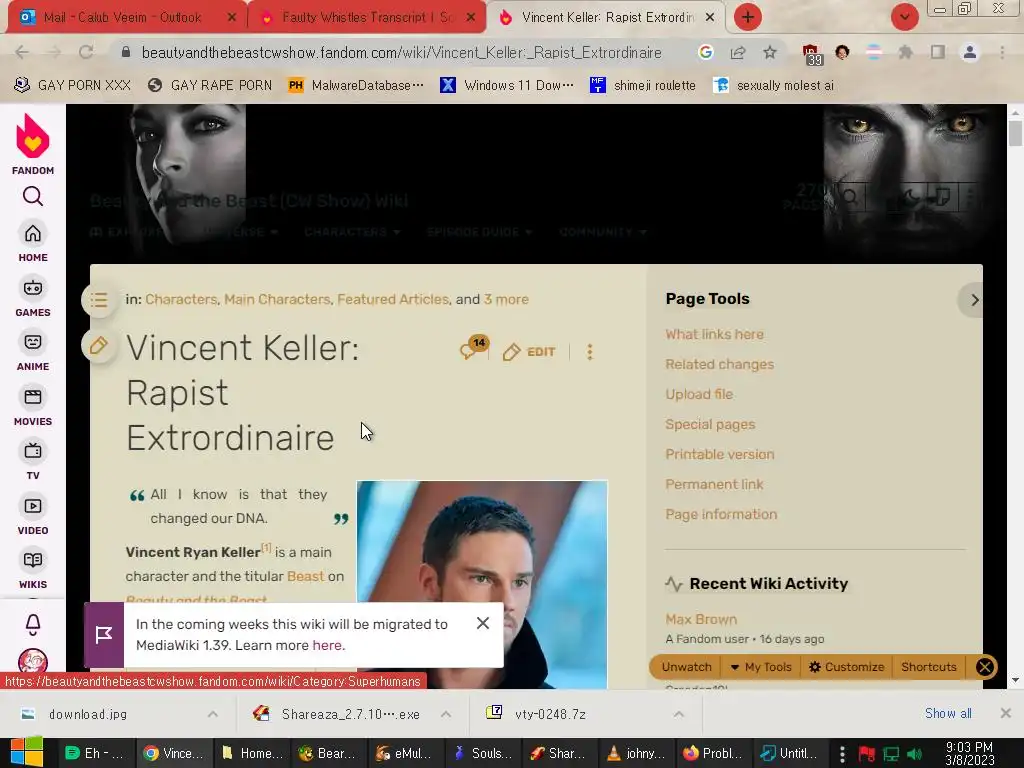Click the browser back arrow
This screenshot has width=1024, height=768.
tap(22, 52)
